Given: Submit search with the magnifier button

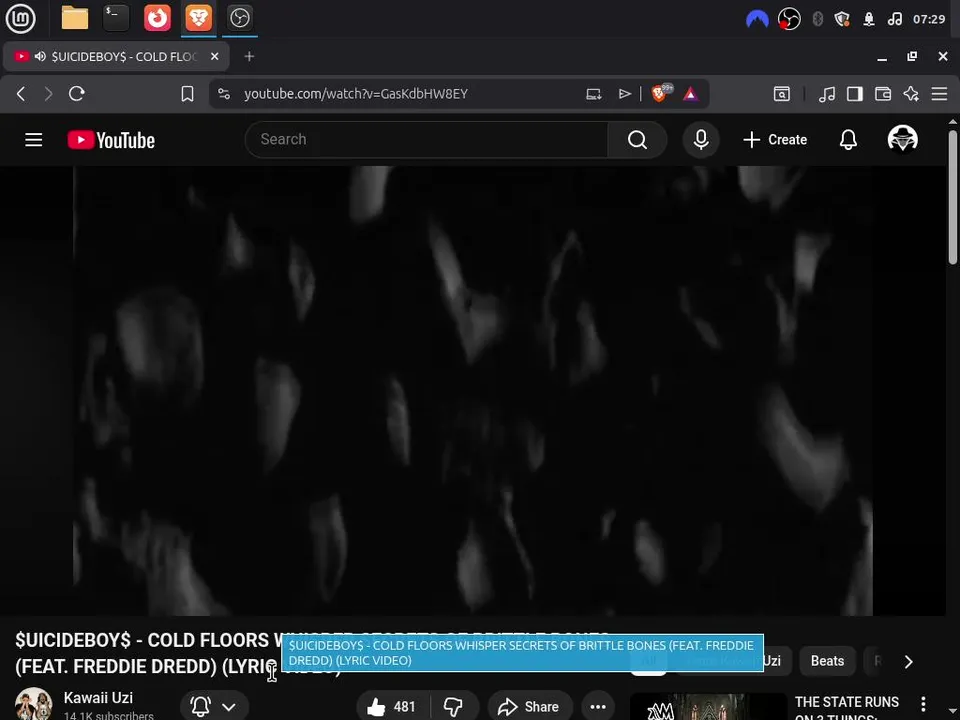Looking at the screenshot, I should click(x=637, y=140).
